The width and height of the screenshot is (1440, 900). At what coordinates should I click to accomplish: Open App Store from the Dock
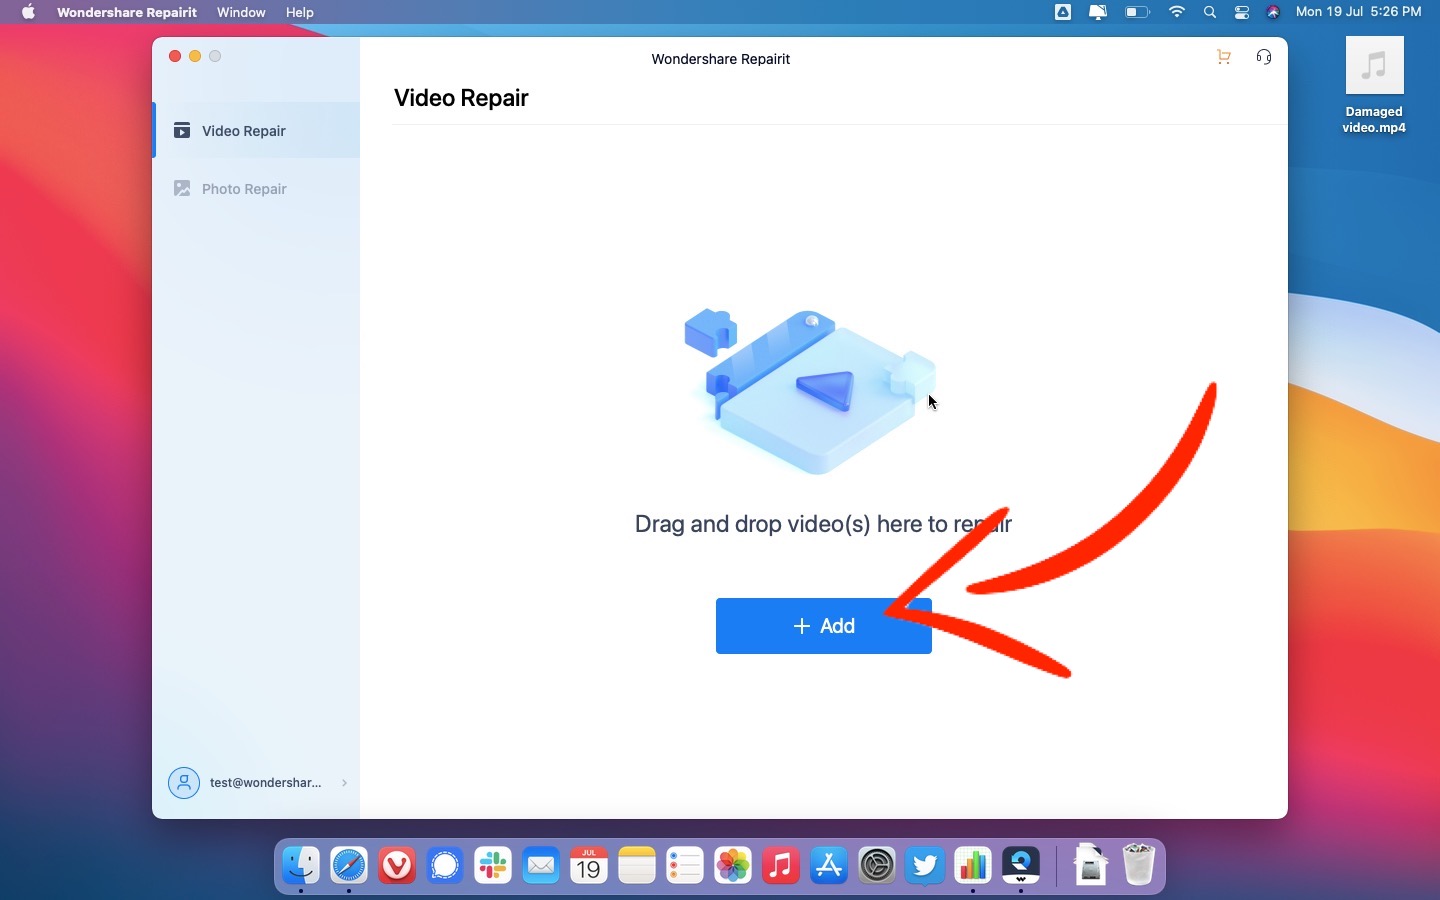pyautogui.click(x=829, y=865)
